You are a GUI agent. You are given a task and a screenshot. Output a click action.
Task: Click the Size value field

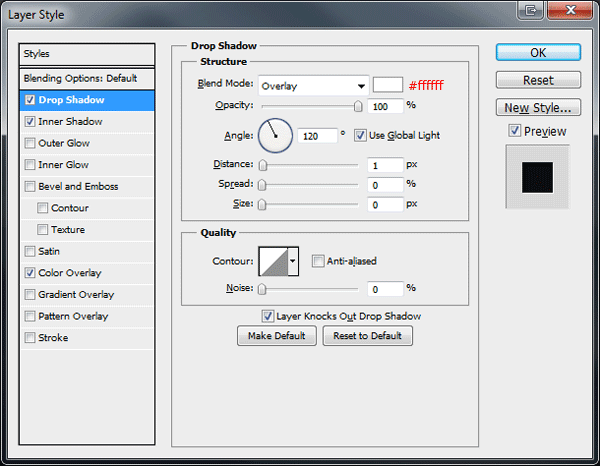point(385,205)
